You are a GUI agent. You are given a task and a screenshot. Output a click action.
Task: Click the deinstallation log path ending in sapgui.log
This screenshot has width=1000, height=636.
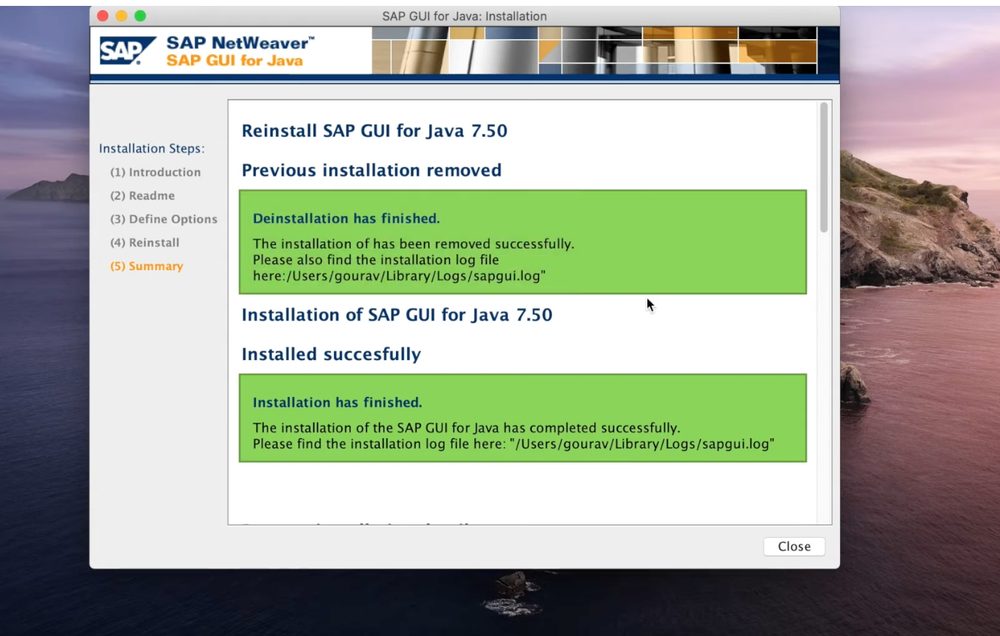(399, 276)
